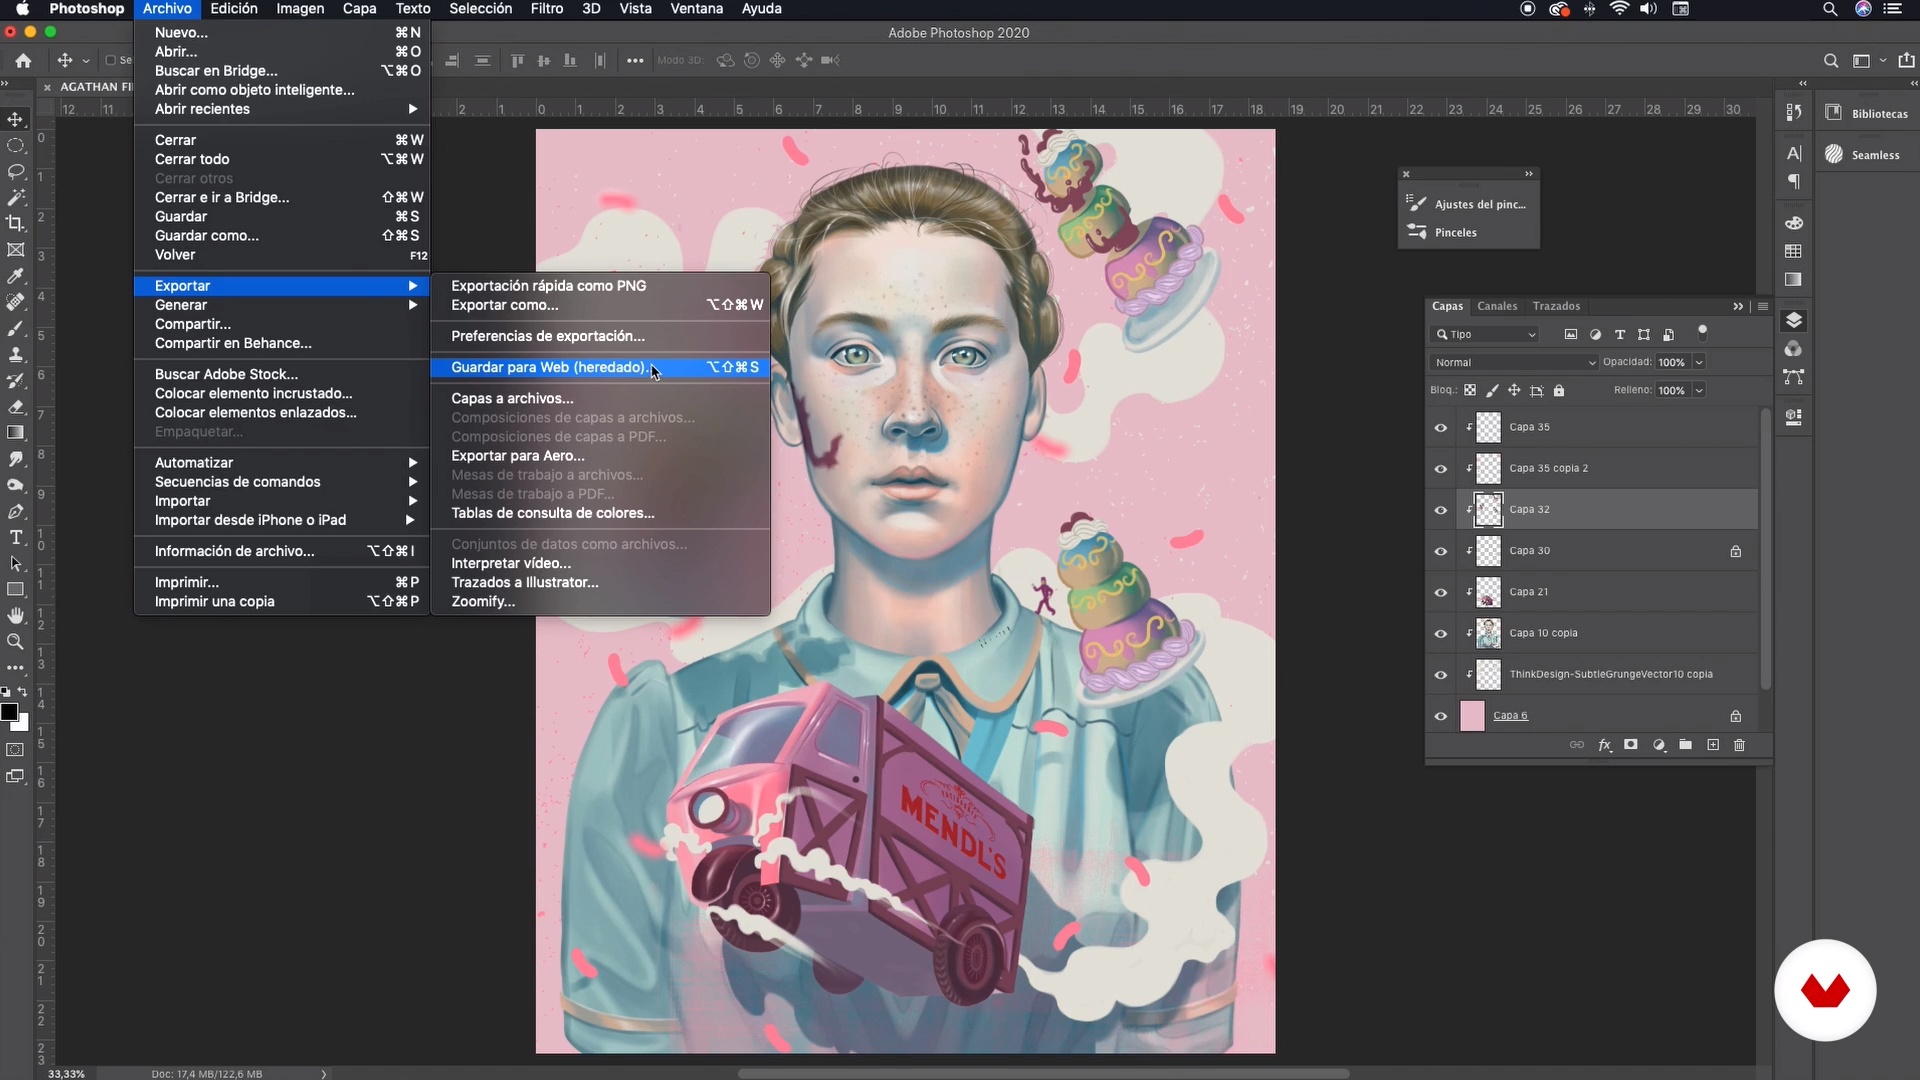The height and width of the screenshot is (1080, 1920).
Task: Lock all attributes padlock icon
Action: pyautogui.click(x=1559, y=390)
